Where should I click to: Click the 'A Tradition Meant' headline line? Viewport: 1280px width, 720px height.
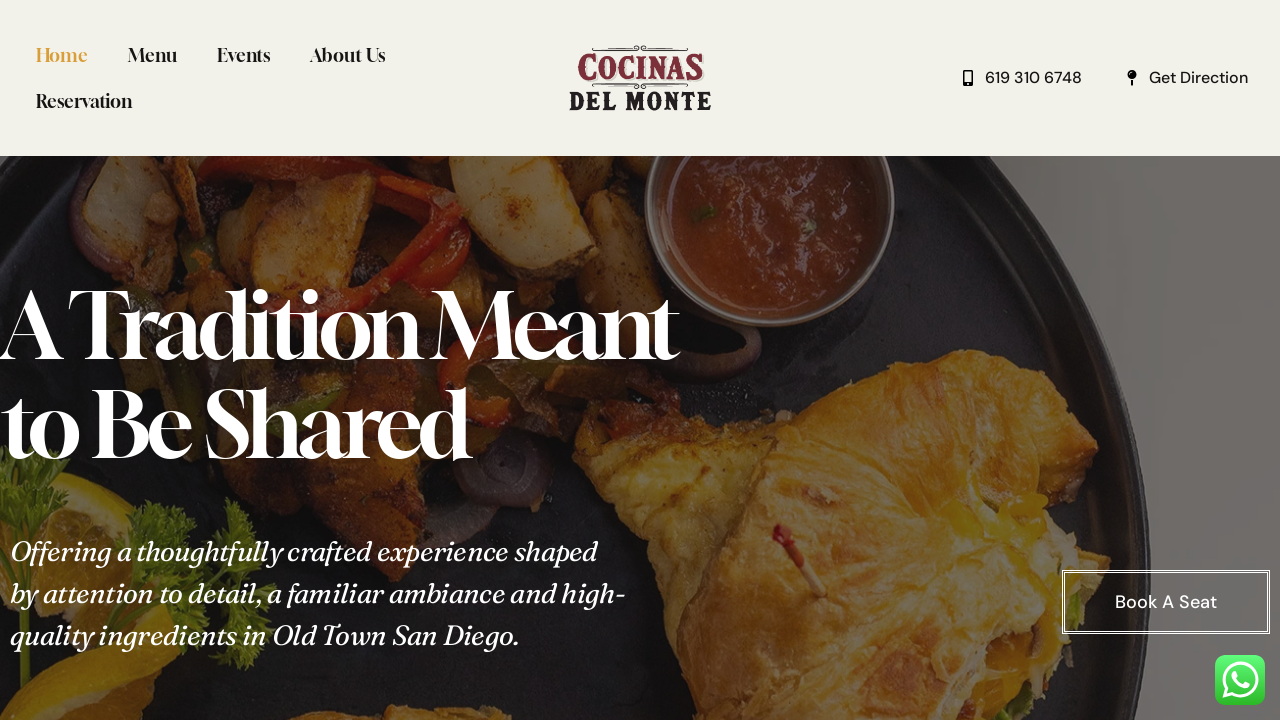(x=340, y=325)
